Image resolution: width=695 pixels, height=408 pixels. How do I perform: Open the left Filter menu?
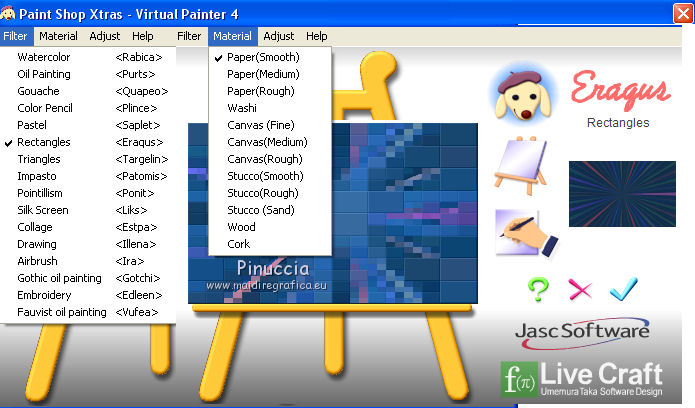click(16, 36)
